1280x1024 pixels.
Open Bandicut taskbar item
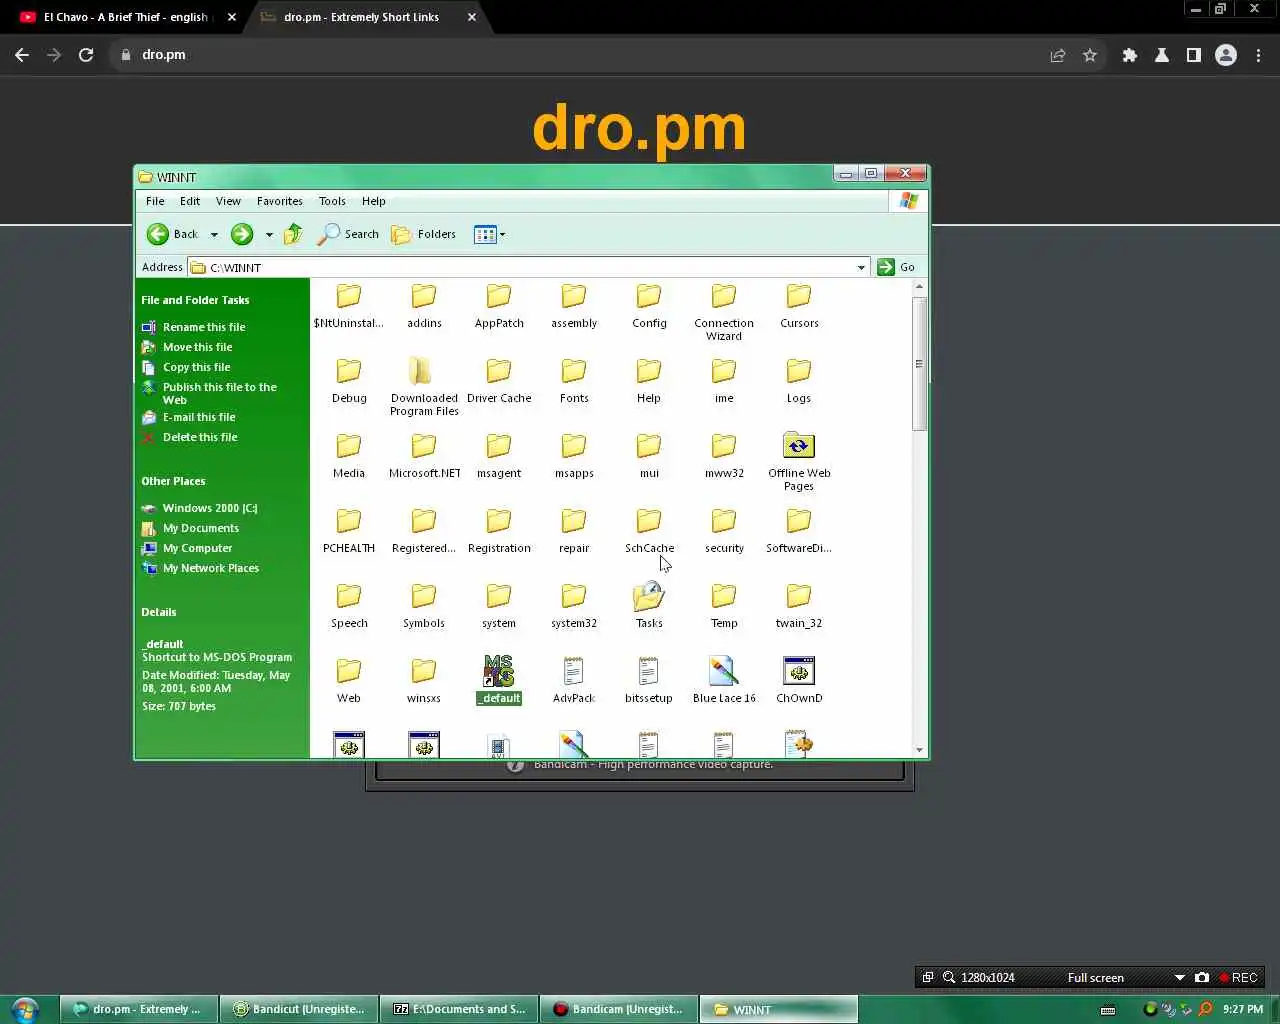299,1009
